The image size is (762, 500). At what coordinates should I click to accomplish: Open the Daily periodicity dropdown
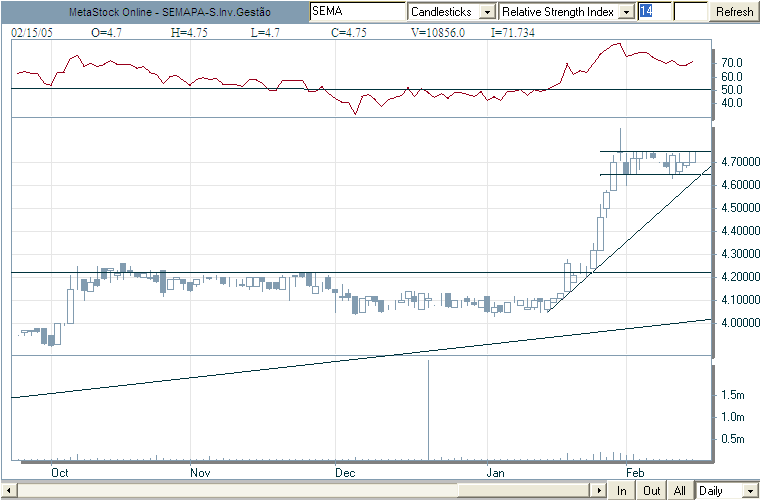pyautogui.click(x=727, y=491)
